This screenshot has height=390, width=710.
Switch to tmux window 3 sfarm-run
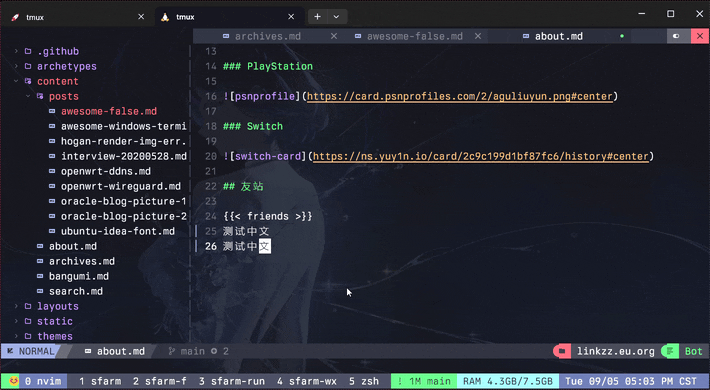[x=232, y=381]
